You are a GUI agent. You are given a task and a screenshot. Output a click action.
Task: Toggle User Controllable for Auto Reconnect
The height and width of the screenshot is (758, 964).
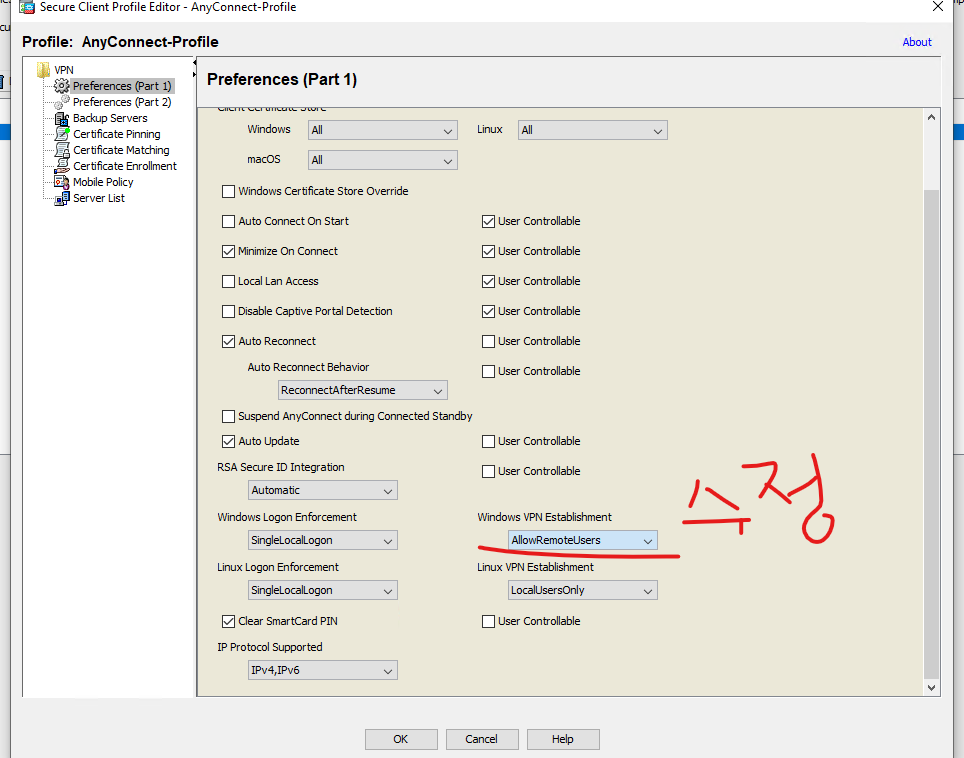click(488, 341)
